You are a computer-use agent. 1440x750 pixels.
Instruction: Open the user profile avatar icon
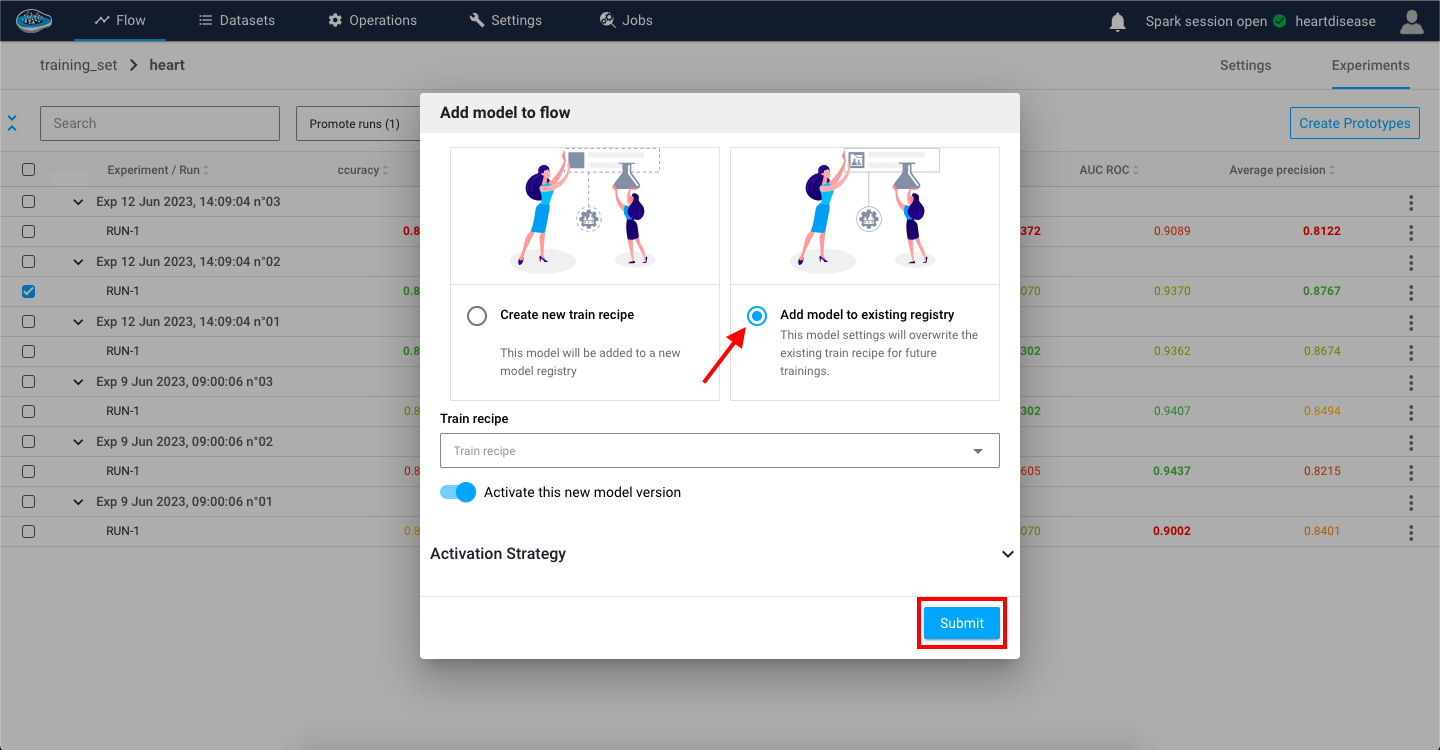1411,22
